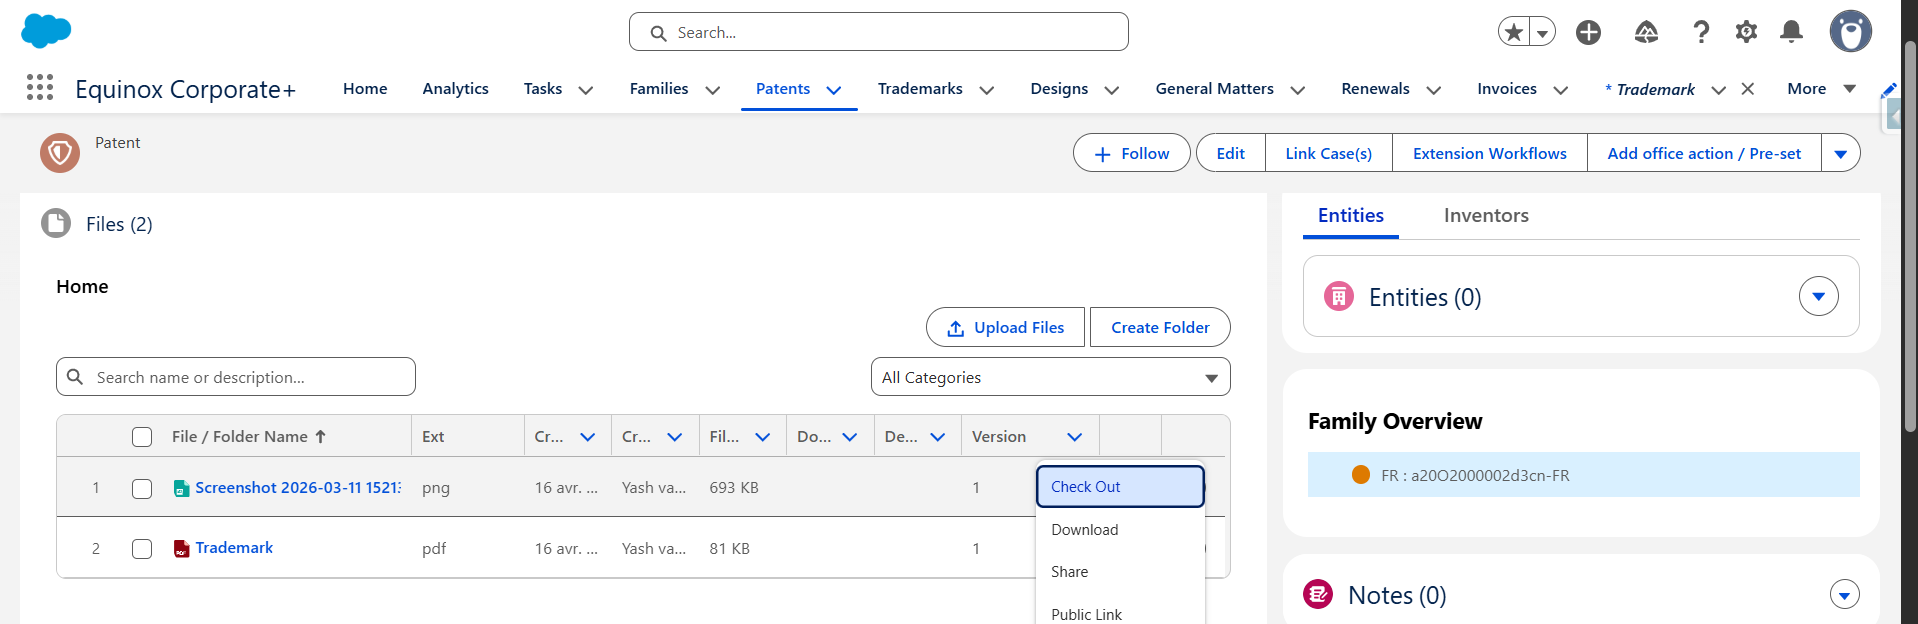Open the All Categories dropdown
Image resolution: width=1918 pixels, height=624 pixels.
pos(1050,377)
